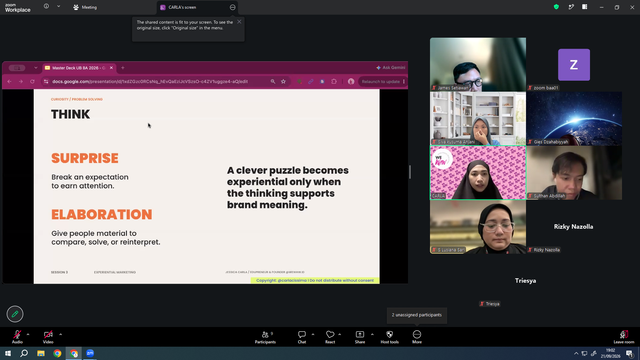Viewport: 640px width, 360px height.
Task: Click the SURPRISE heading on slide
Action: [x=85, y=158]
